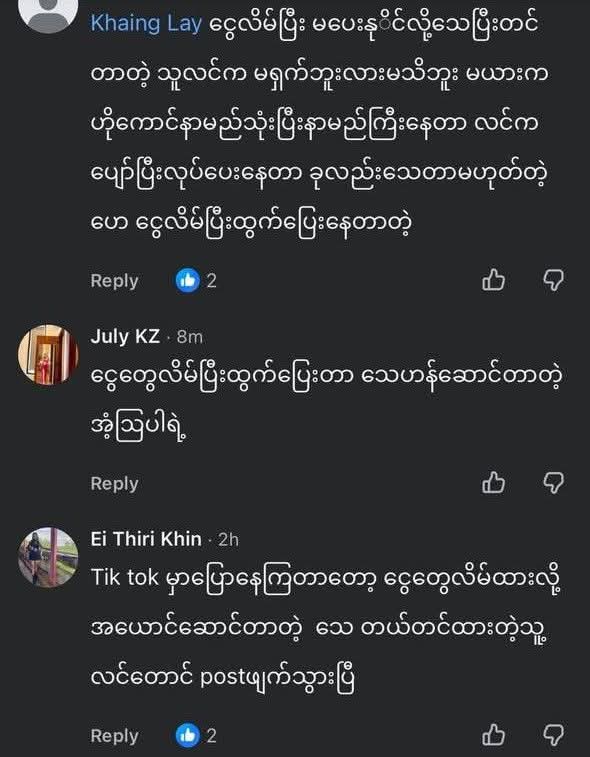
Task: Like Khaing Lay's comment with thumbs up
Action: 493,280
